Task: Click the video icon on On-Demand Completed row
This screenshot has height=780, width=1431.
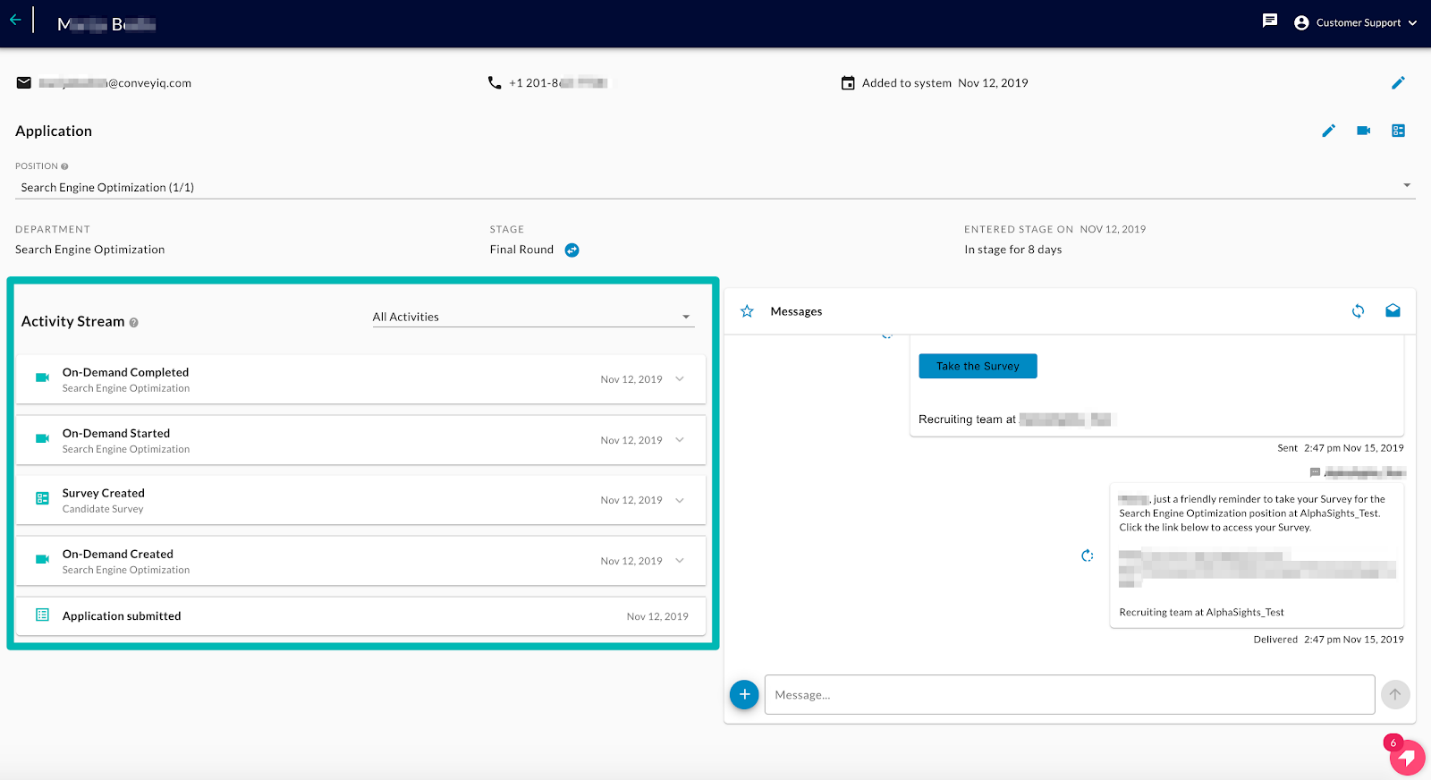Action: coord(42,378)
